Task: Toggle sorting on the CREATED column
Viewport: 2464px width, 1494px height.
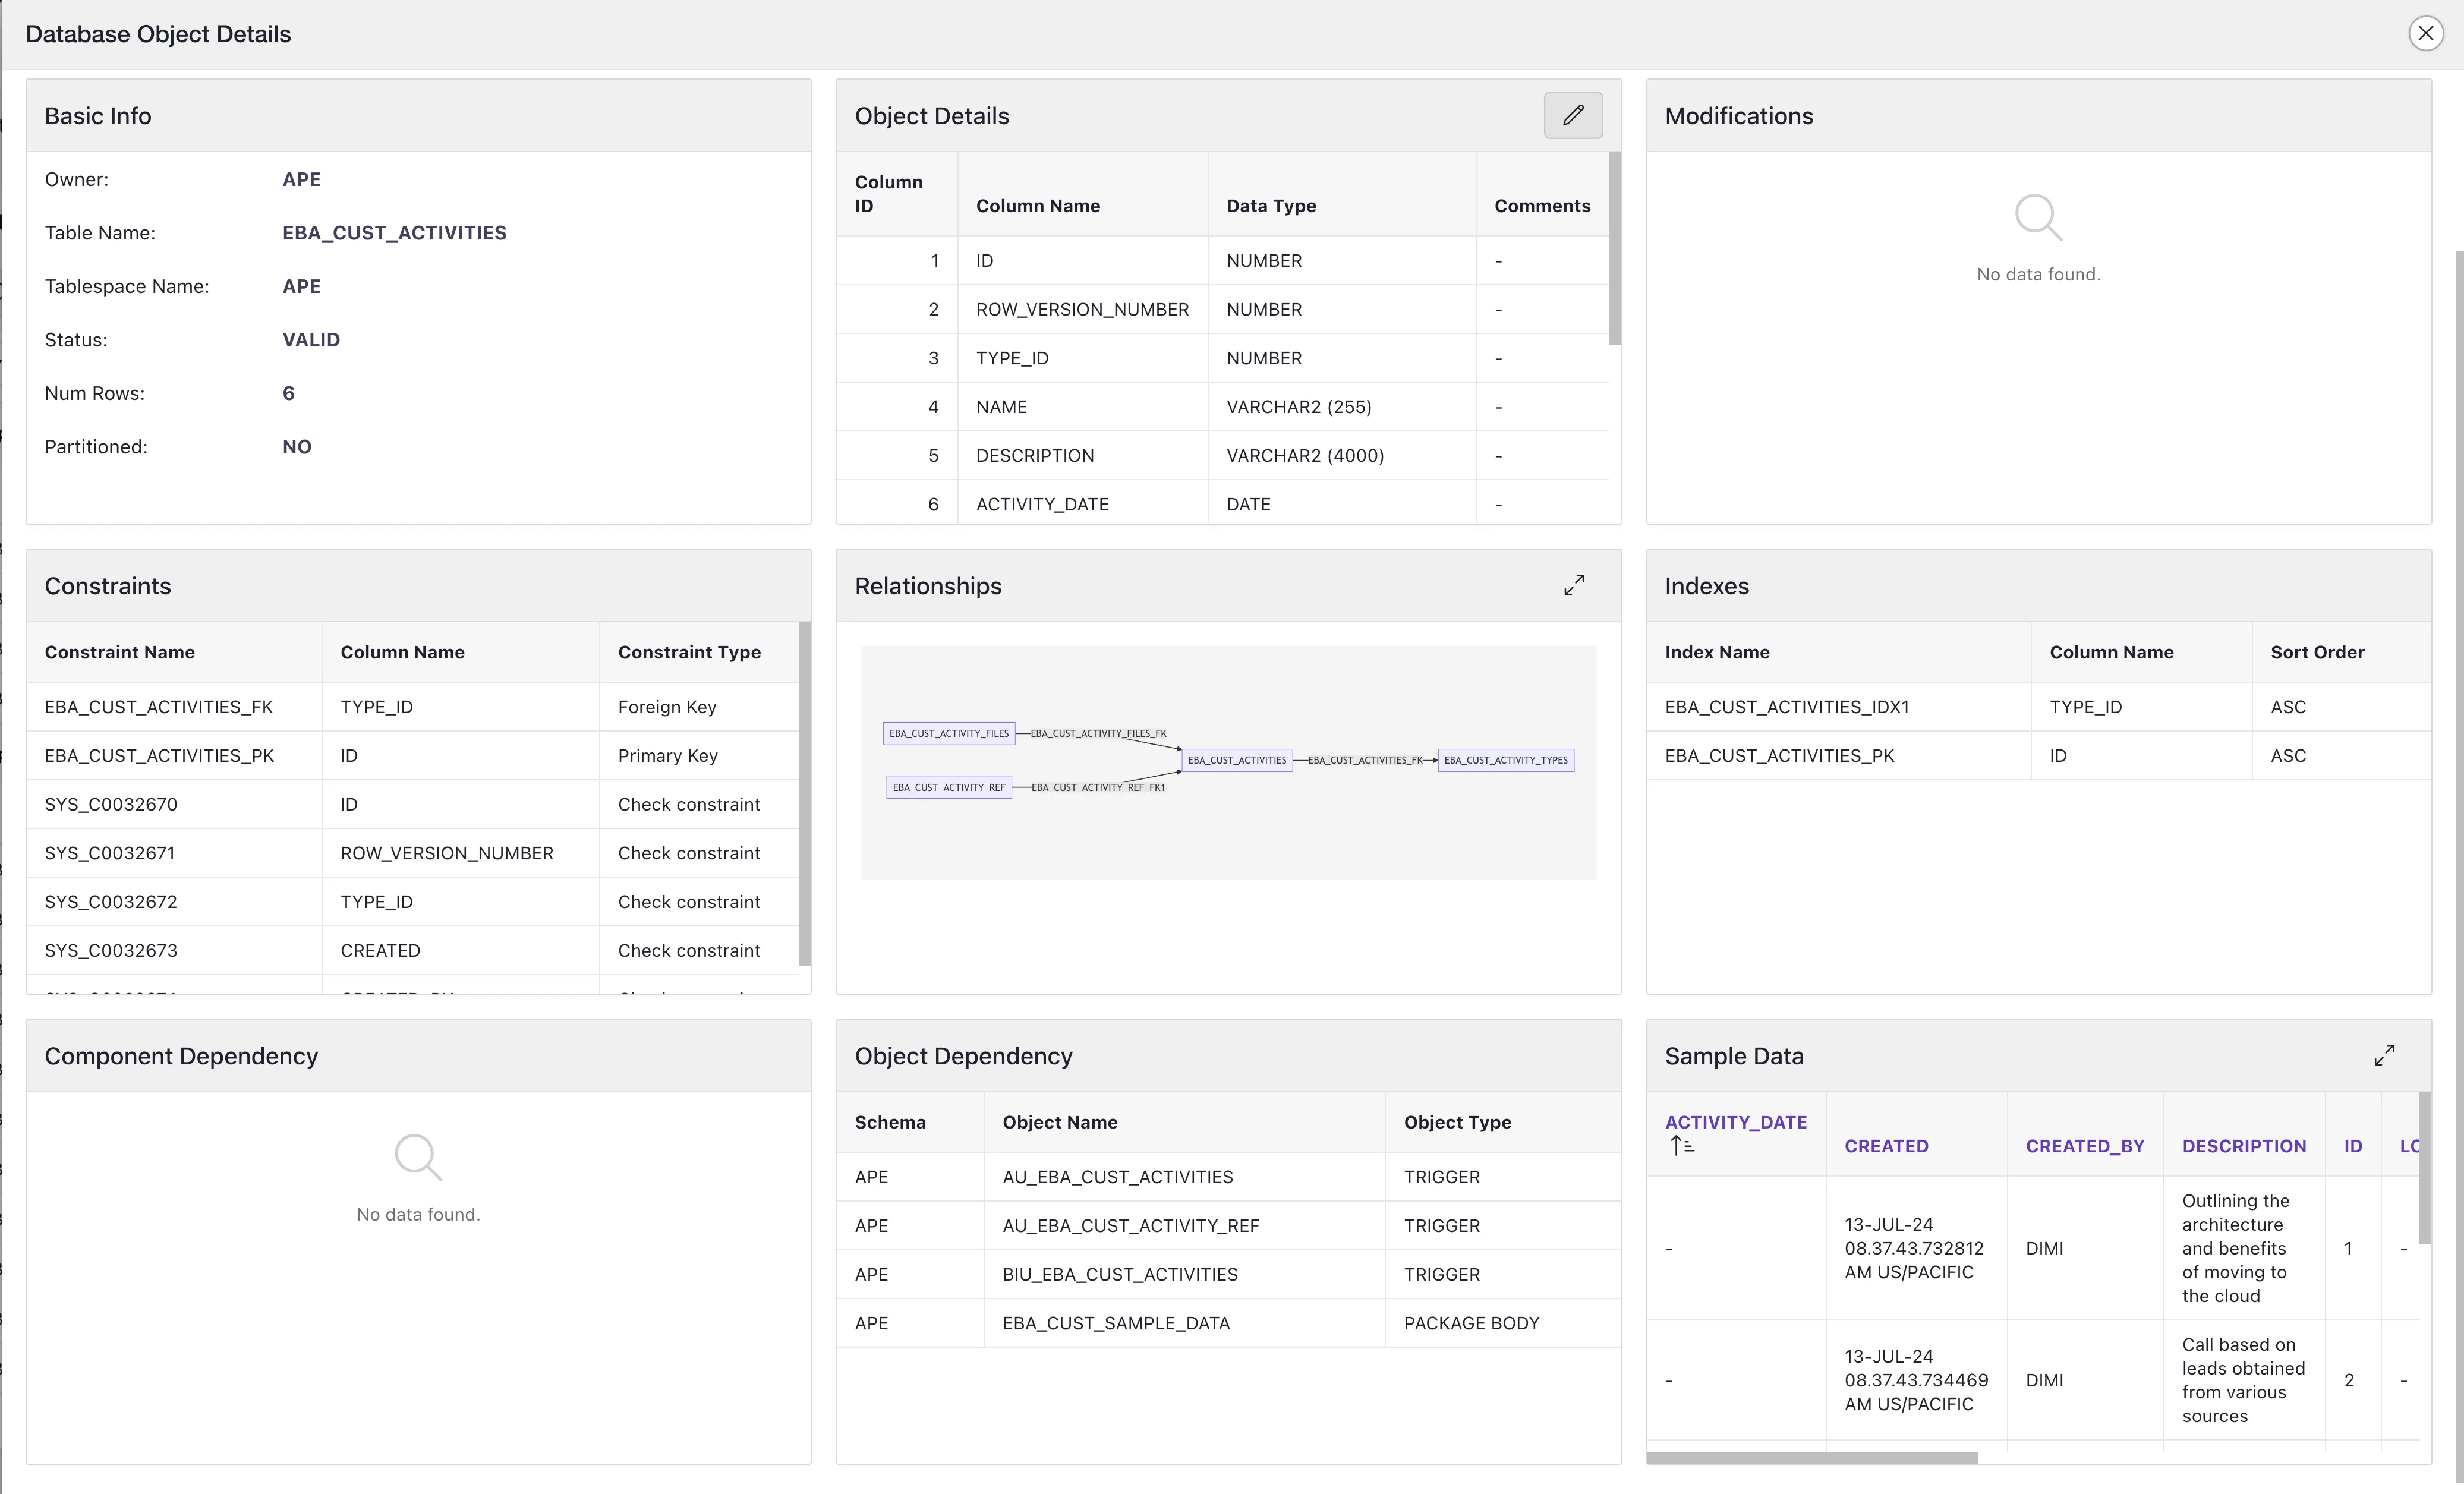Action: (1885, 1146)
